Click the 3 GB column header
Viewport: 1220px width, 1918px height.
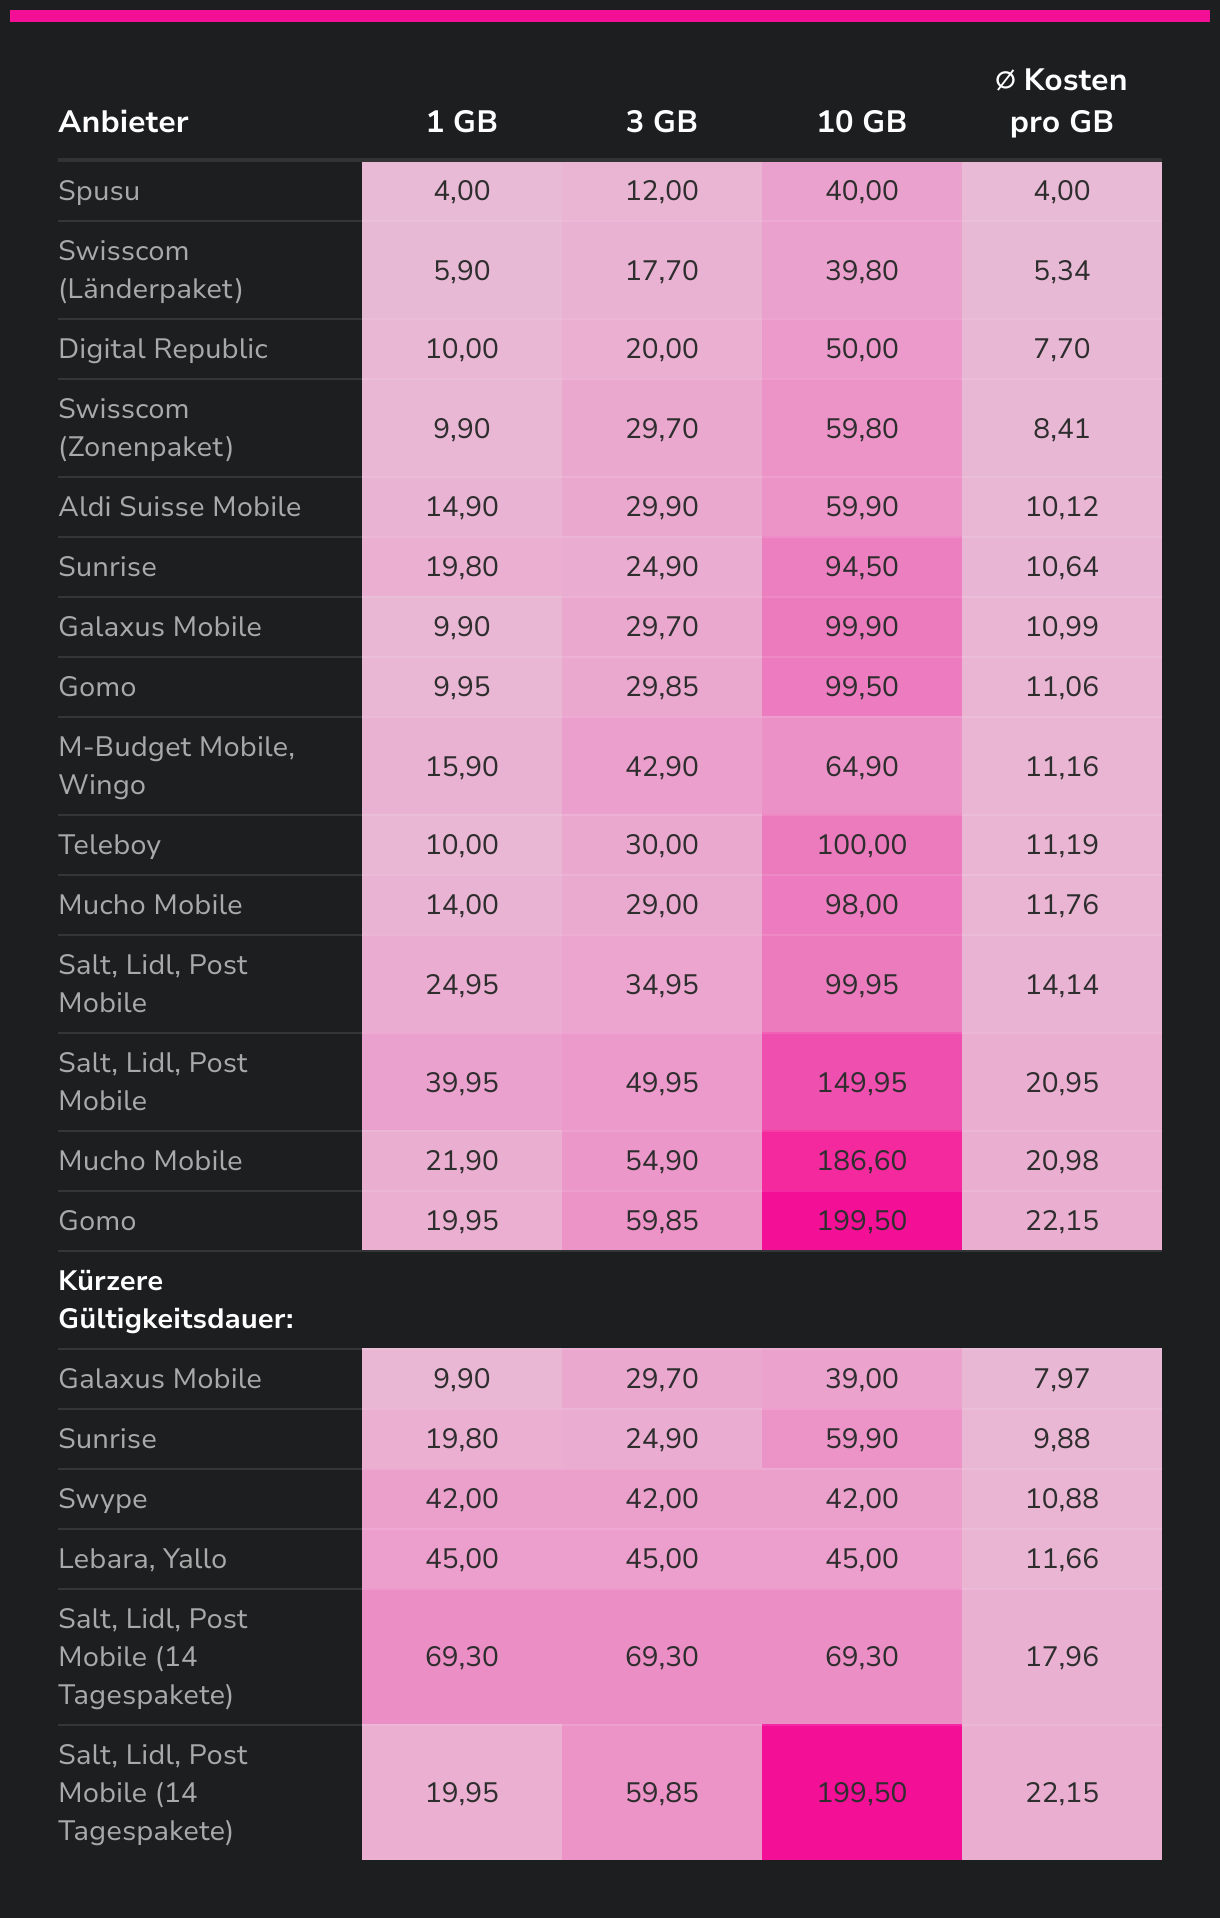click(x=661, y=122)
